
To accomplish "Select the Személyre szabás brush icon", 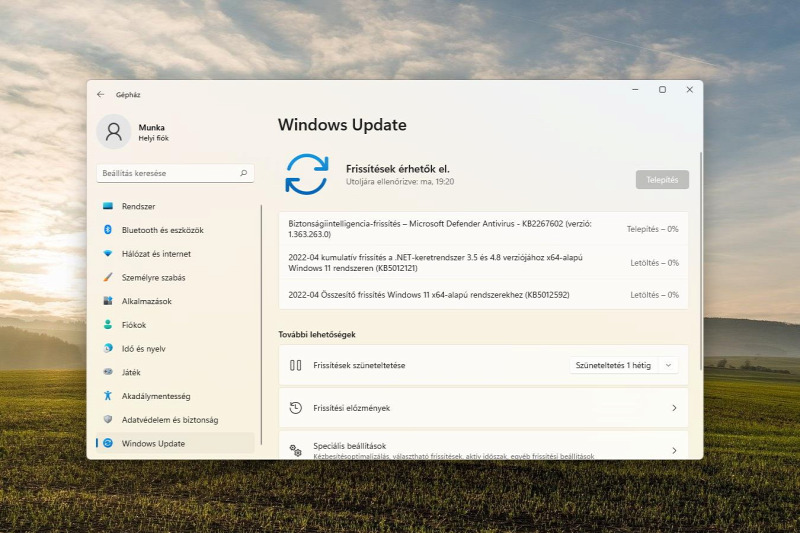I will pos(108,277).
